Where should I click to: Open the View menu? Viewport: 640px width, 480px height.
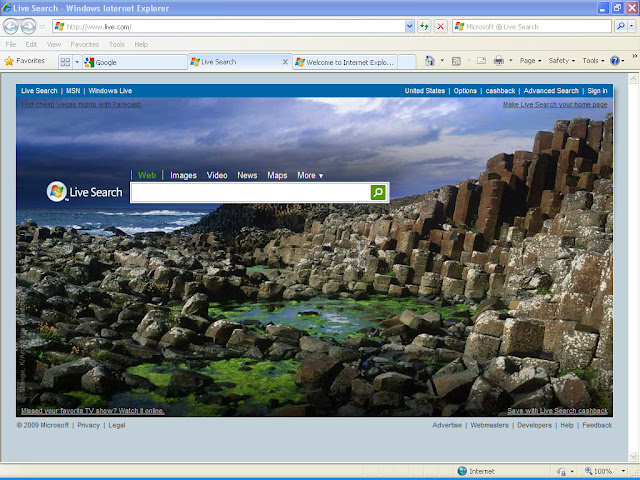point(53,44)
